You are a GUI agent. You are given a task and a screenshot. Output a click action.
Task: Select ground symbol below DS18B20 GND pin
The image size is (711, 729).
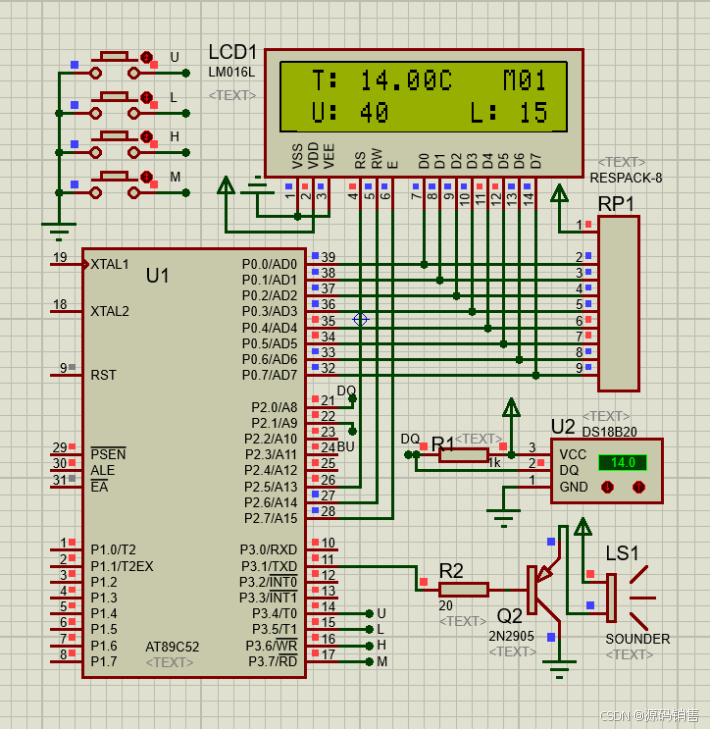point(504,518)
